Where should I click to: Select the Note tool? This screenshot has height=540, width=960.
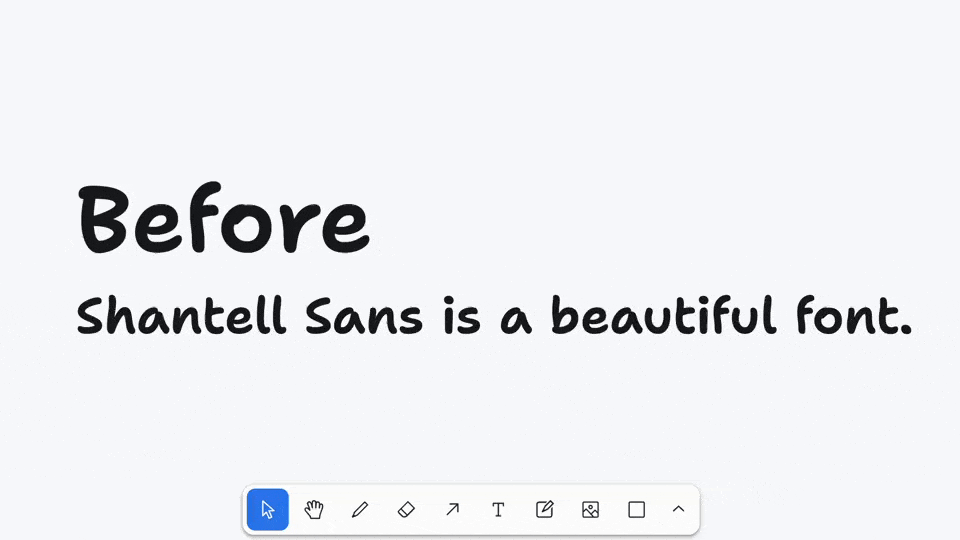tap(544, 509)
